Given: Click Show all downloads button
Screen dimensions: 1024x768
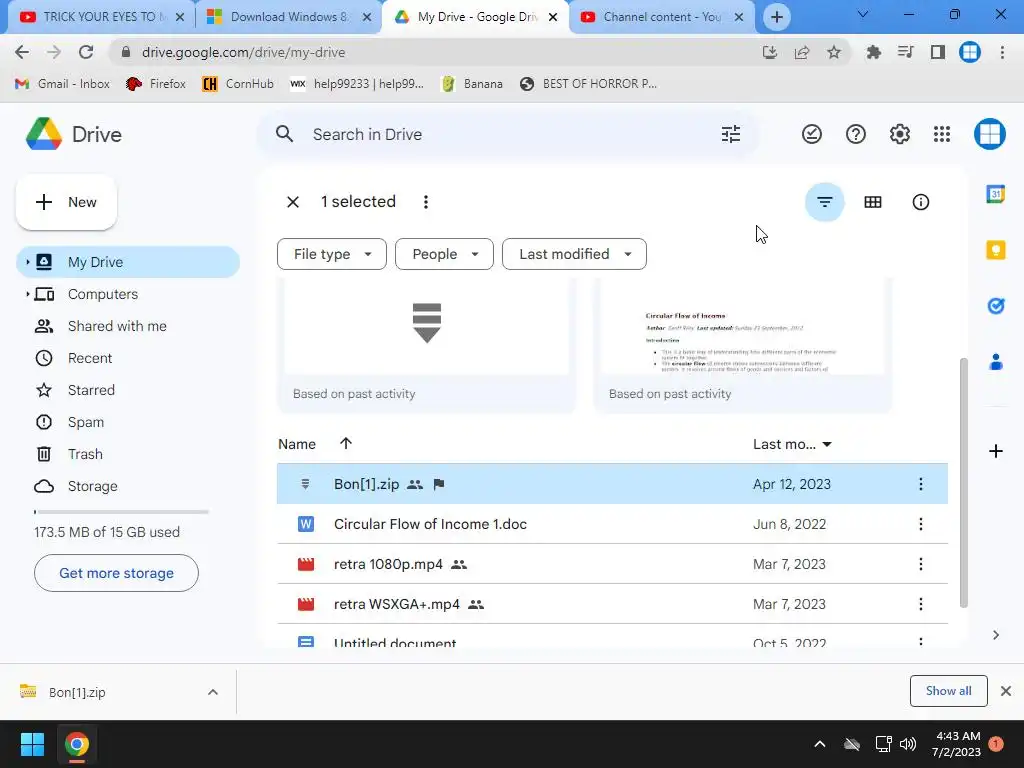Looking at the screenshot, I should click(x=948, y=691).
